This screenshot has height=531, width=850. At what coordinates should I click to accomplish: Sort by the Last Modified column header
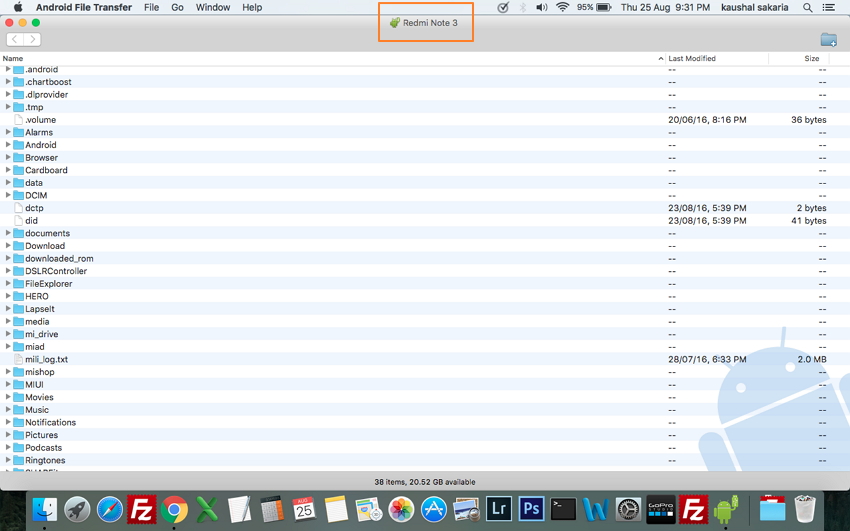point(717,59)
